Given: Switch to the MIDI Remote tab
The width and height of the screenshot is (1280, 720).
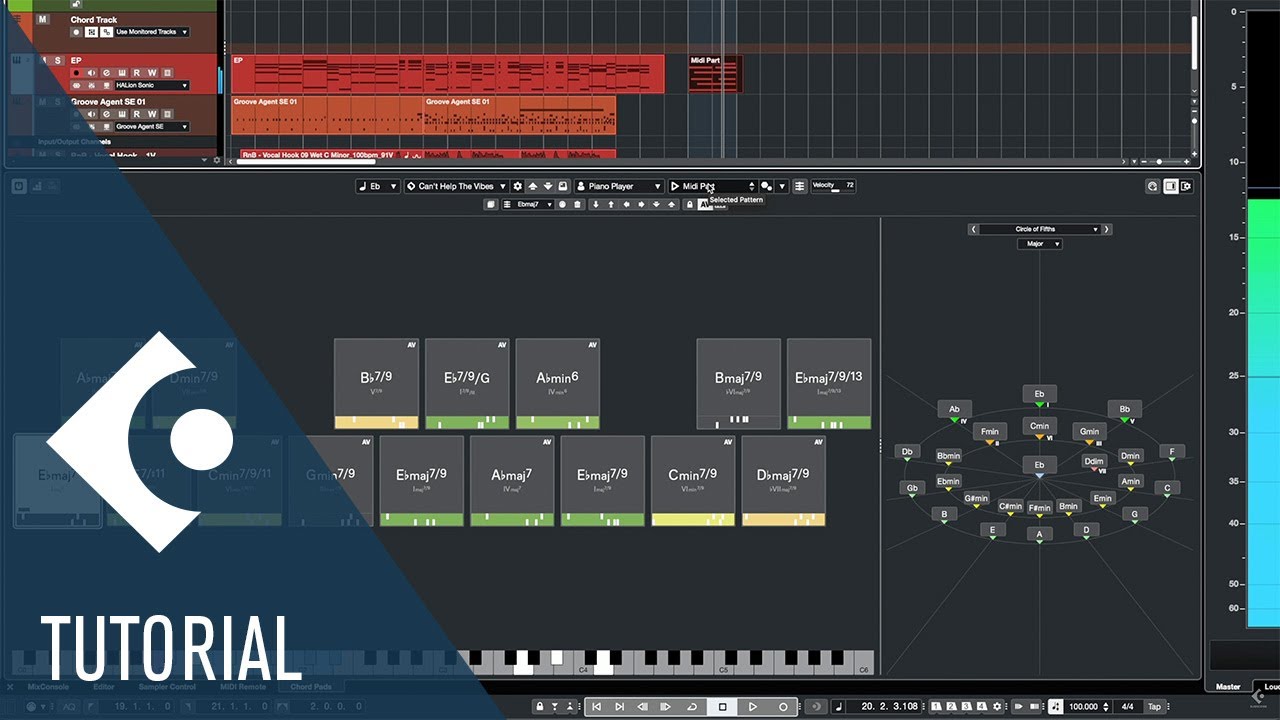Looking at the screenshot, I should click(243, 687).
